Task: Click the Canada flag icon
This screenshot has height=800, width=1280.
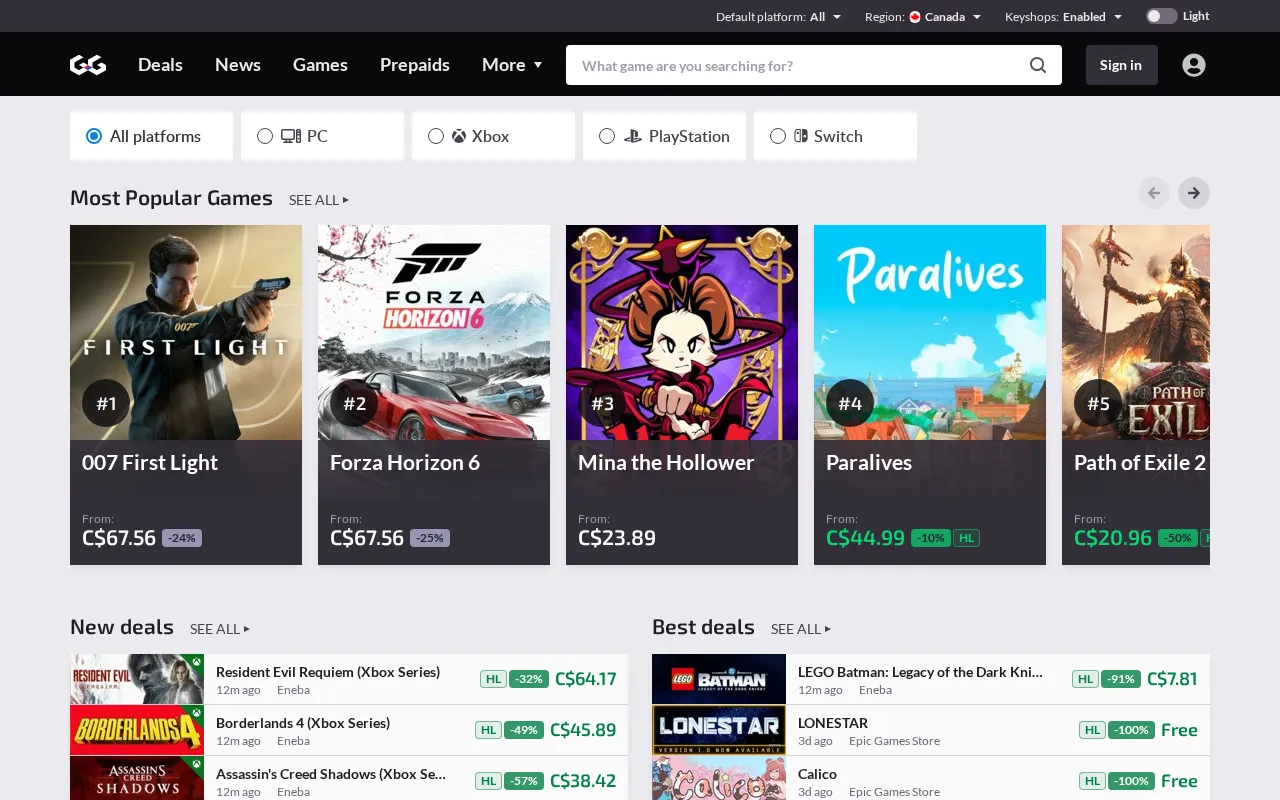Action: coord(915,17)
